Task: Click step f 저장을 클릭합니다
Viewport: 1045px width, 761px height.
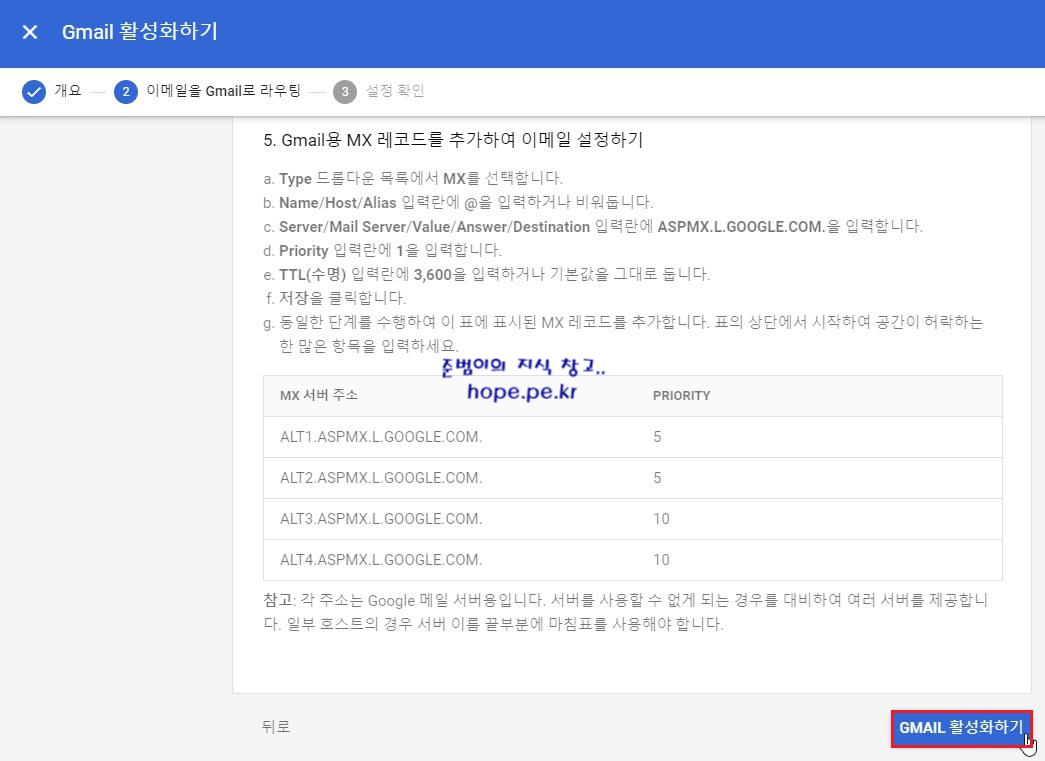Action: pos(335,298)
